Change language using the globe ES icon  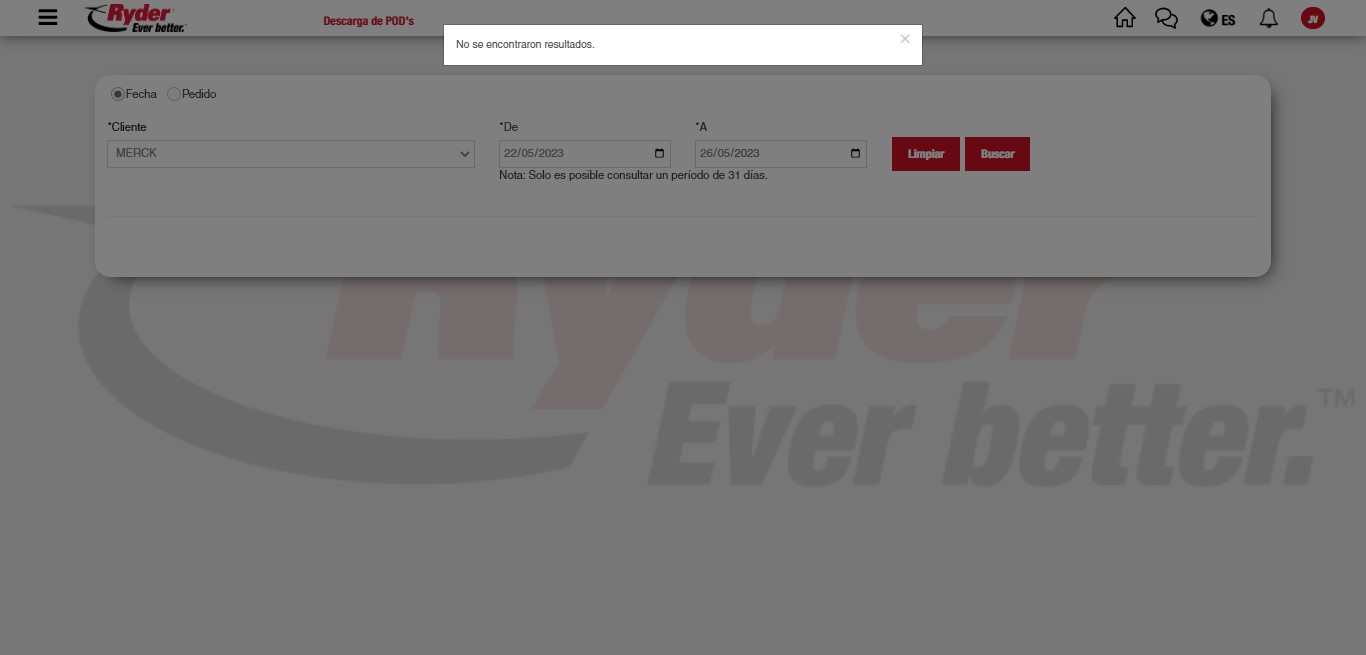point(1218,19)
